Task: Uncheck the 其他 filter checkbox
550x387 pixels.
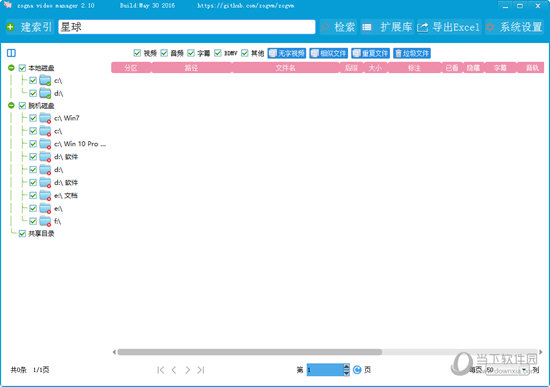Action: click(245, 53)
